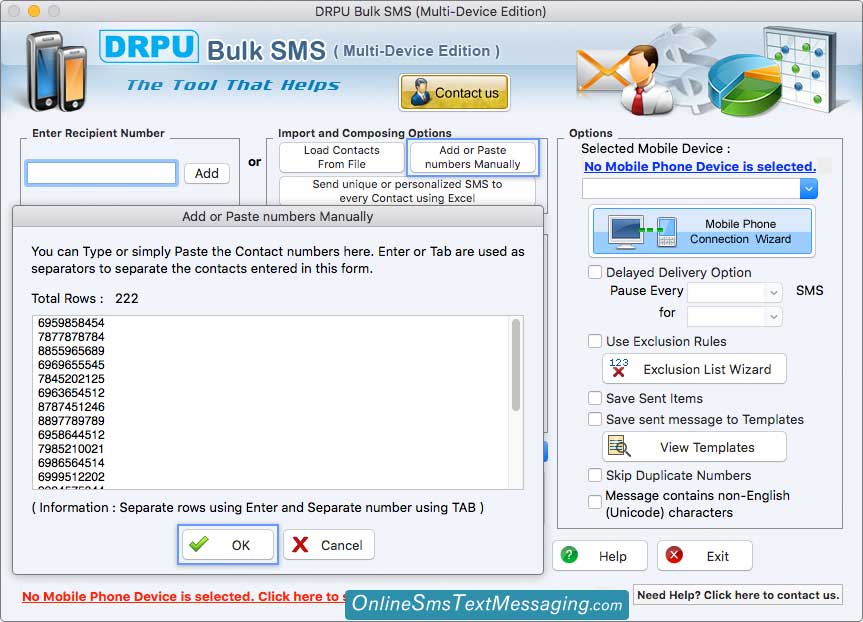Screen dimensions: 863x622
Task: Check Save Sent Items option
Action: [595, 398]
